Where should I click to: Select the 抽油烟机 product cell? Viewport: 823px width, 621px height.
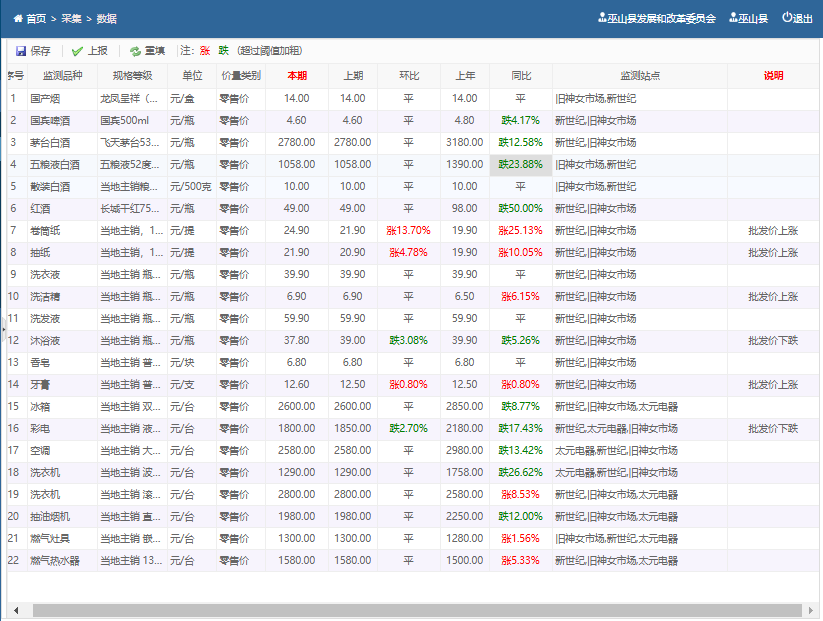point(62,517)
